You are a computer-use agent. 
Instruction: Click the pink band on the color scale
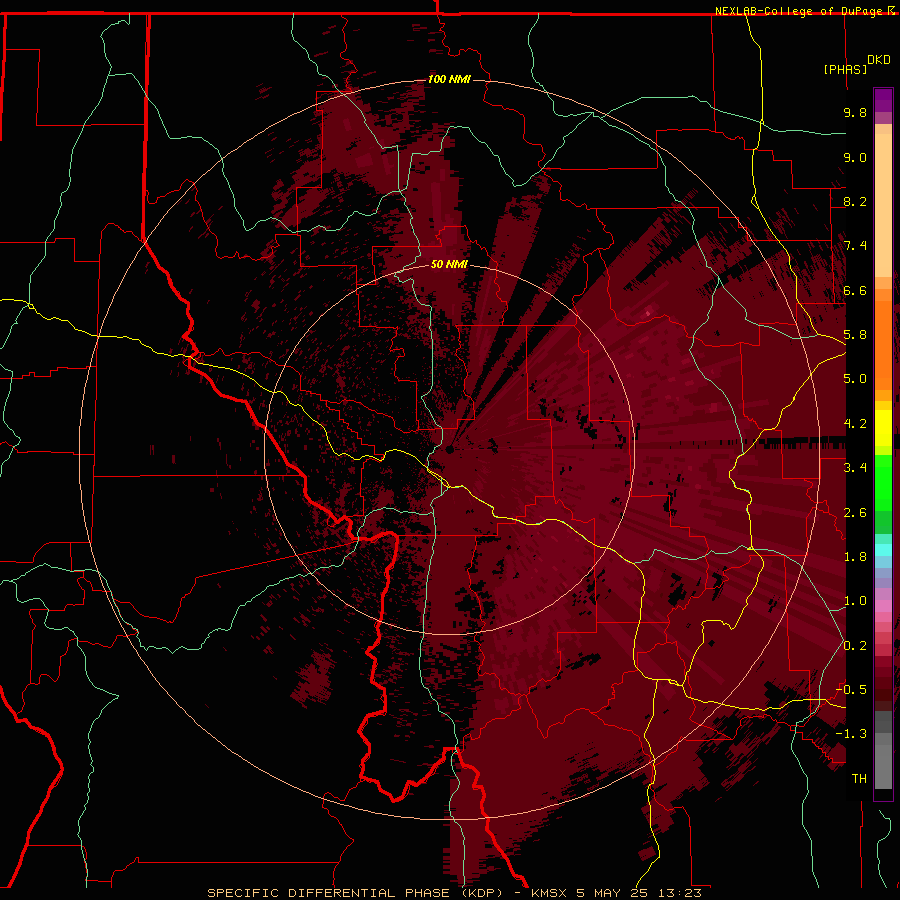883,606
